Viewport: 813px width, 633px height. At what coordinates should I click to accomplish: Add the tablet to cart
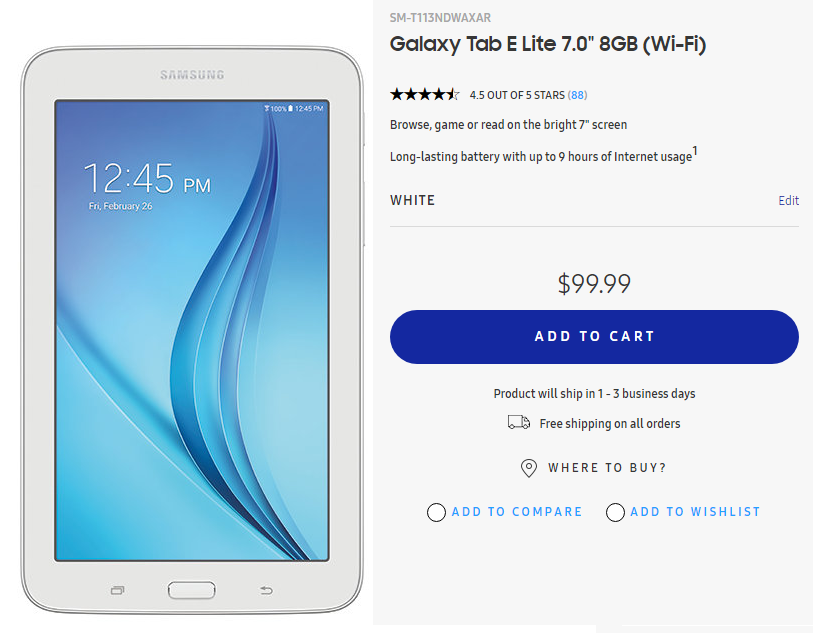click(x=594, y=336)
